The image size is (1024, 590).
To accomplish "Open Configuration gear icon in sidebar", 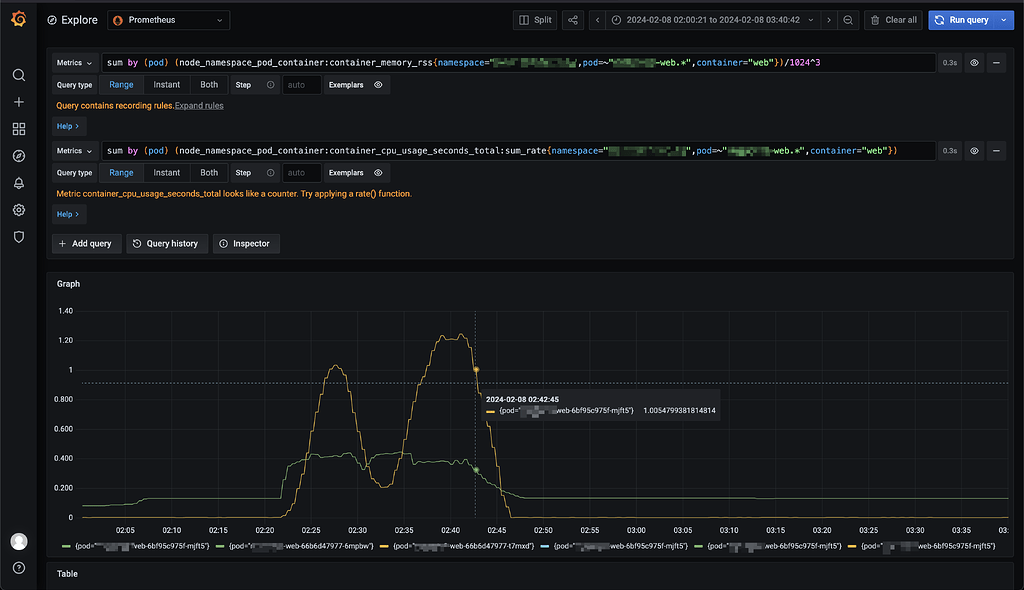I will click(18, 210).
